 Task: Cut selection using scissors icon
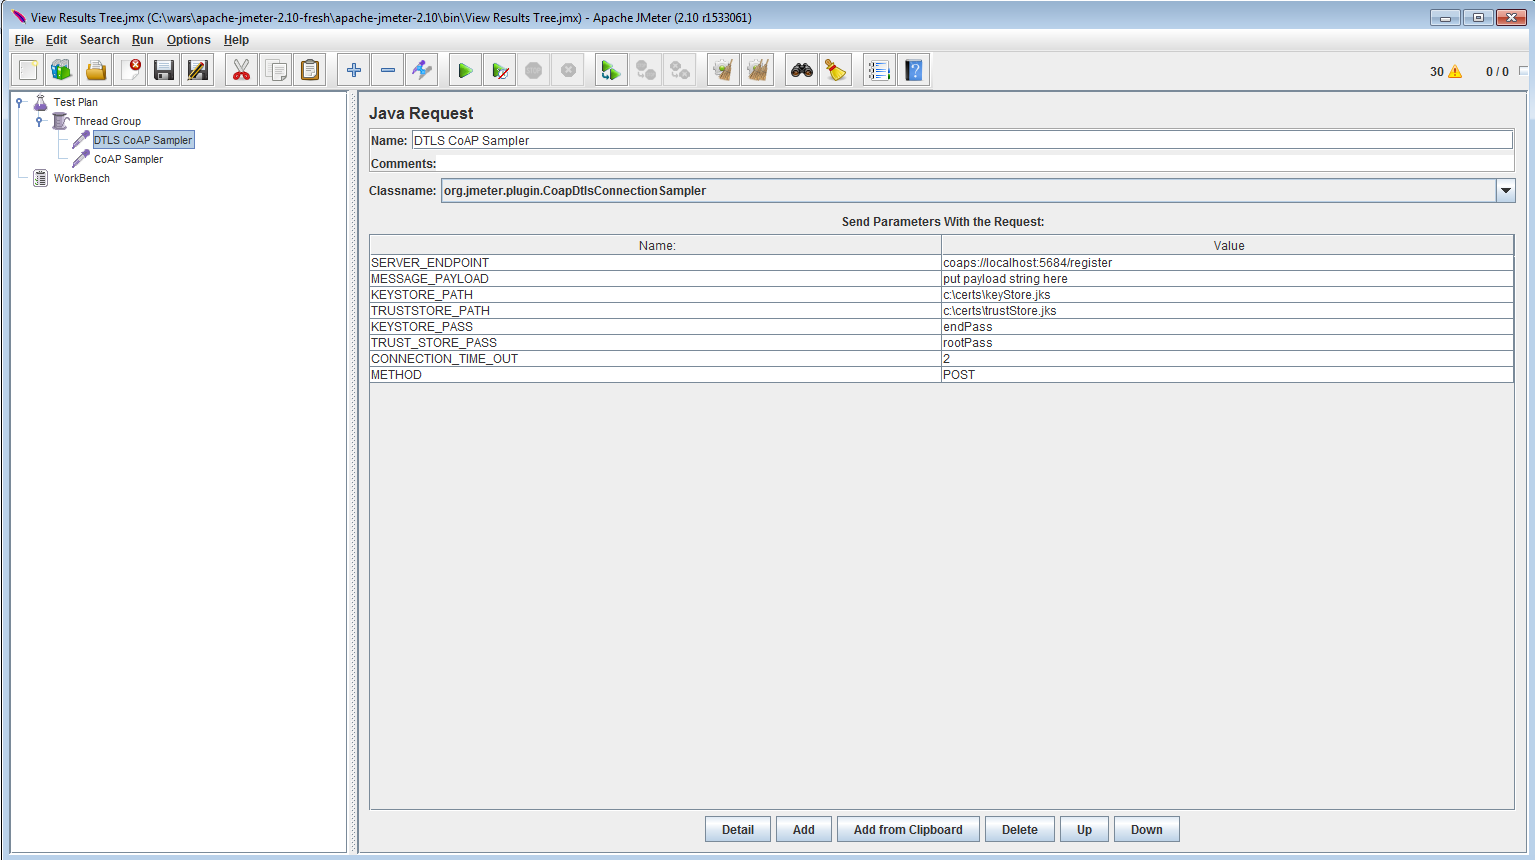(x=241, y=70)
